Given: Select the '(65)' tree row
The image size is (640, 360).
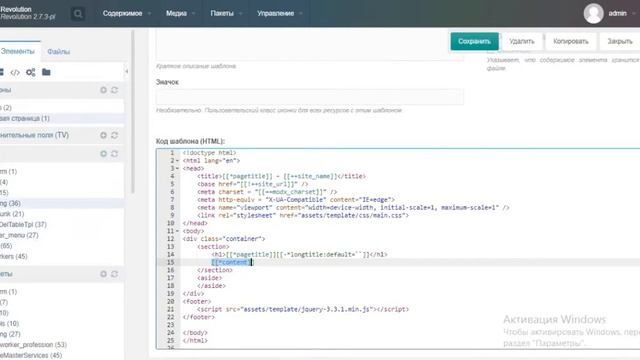Looking at the screenshot, I should [62, 246].
